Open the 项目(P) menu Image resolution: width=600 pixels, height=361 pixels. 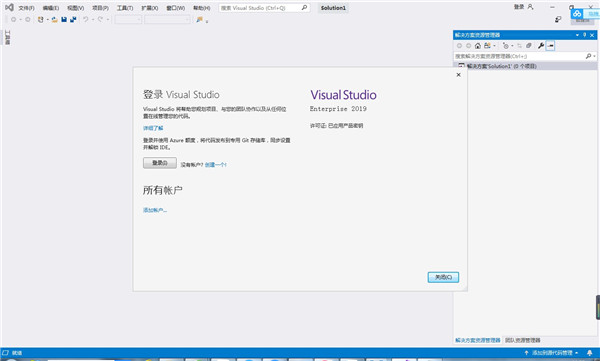100,8
